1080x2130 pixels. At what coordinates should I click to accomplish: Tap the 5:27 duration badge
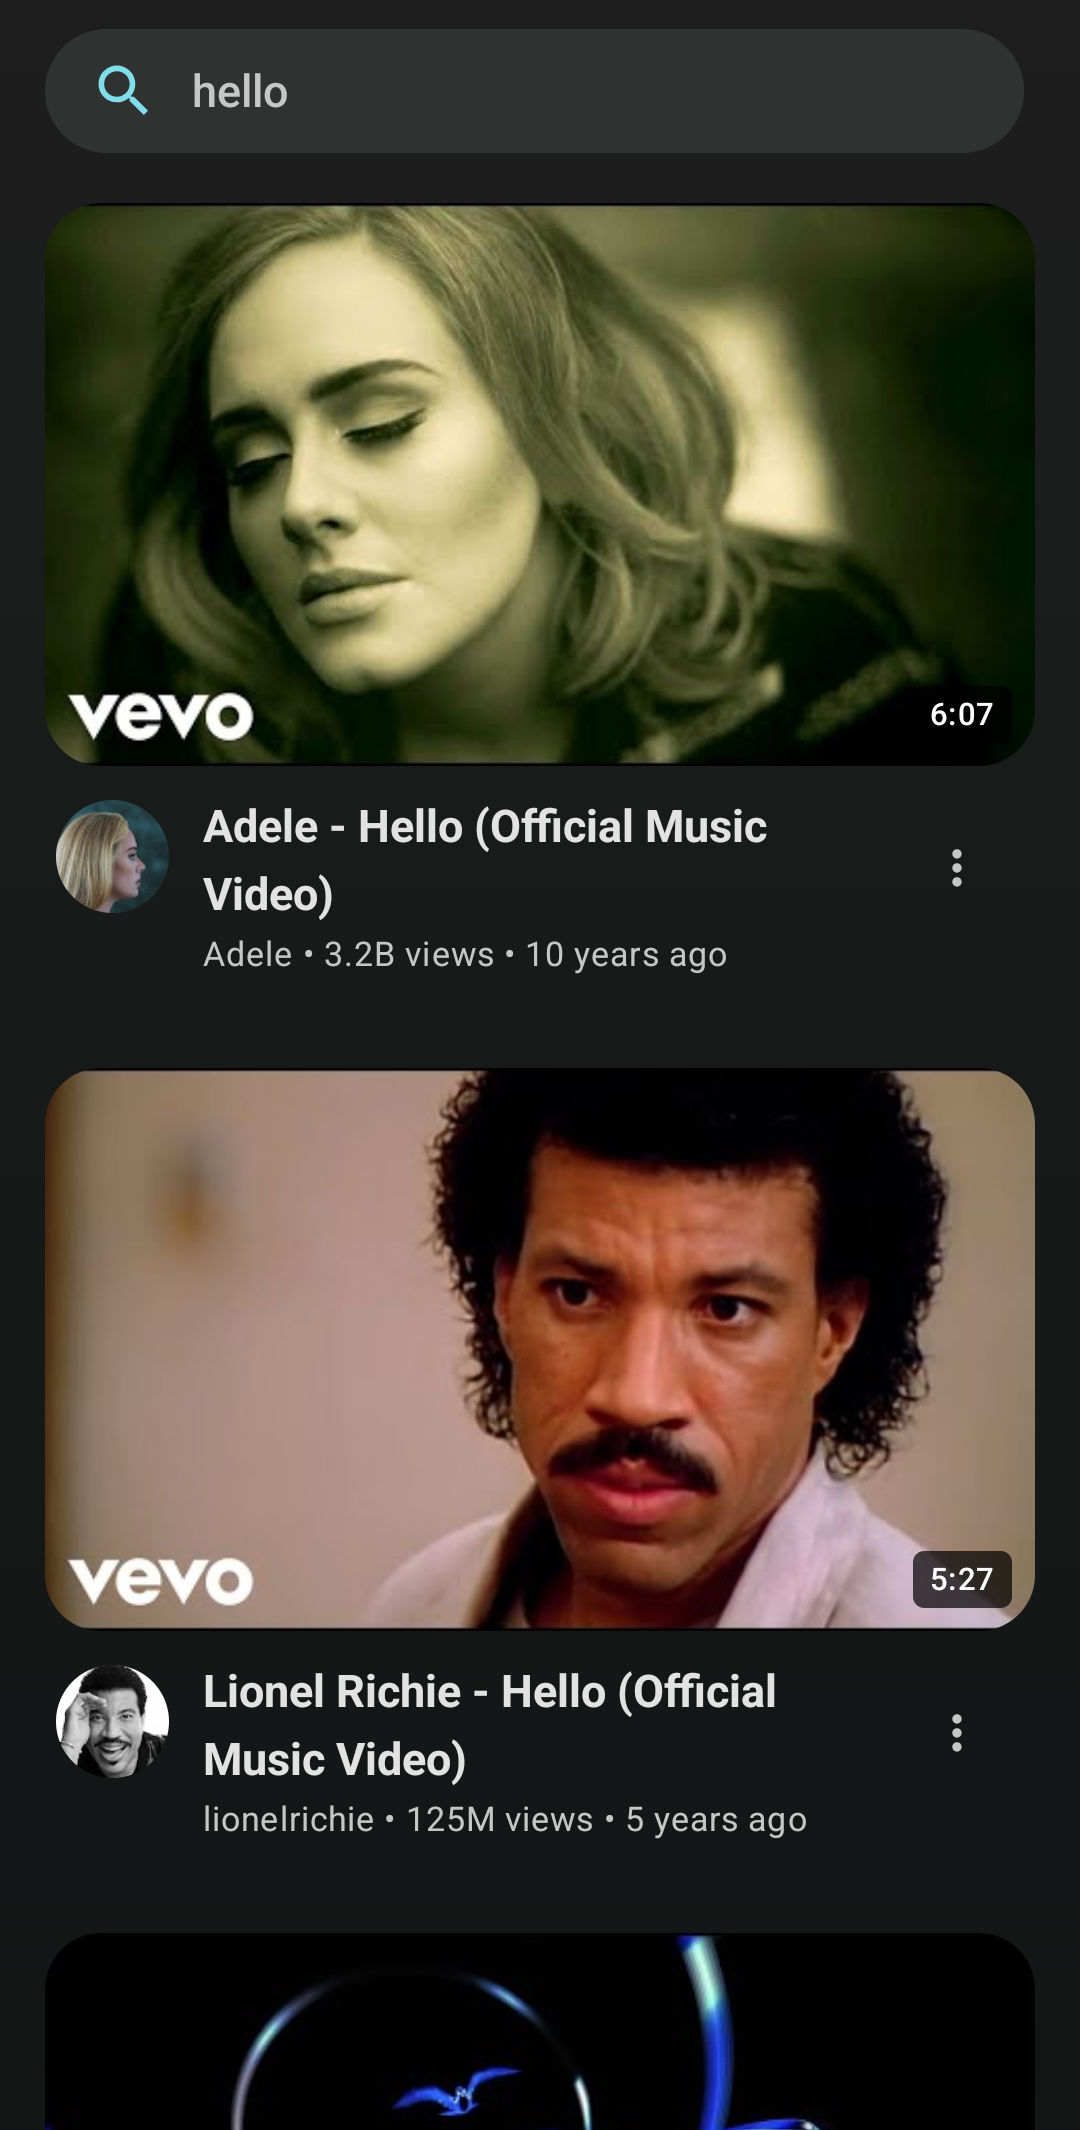961,1579
